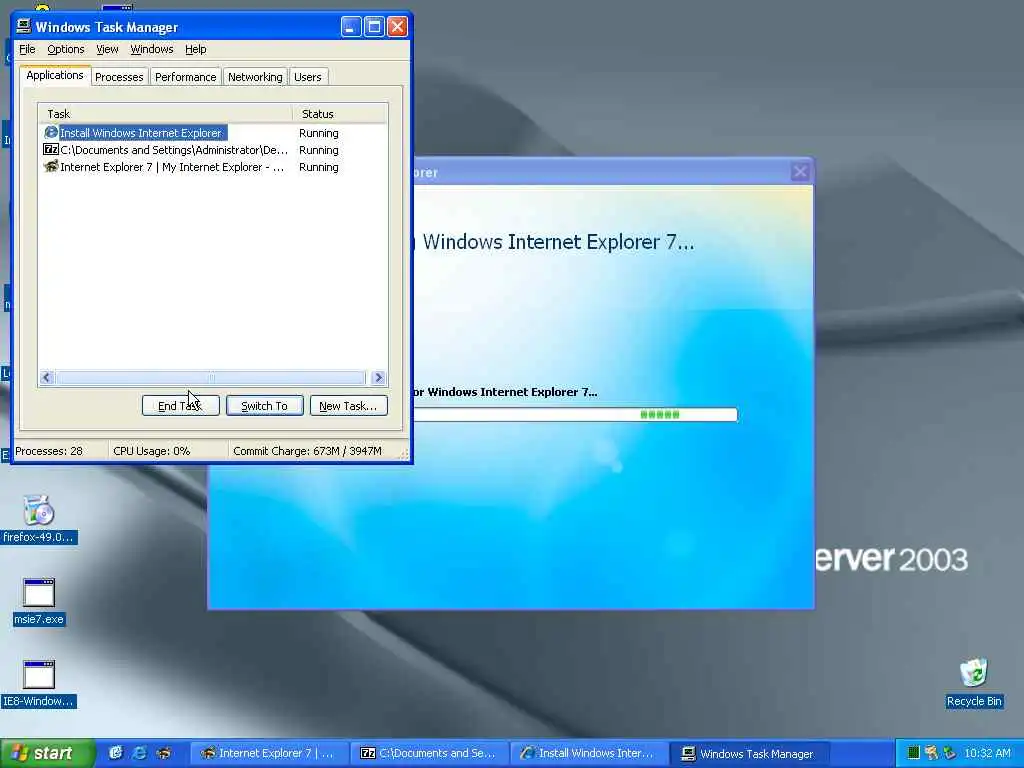
Task: Click the Task Manager title bar icon
Action: coord(24,26)
